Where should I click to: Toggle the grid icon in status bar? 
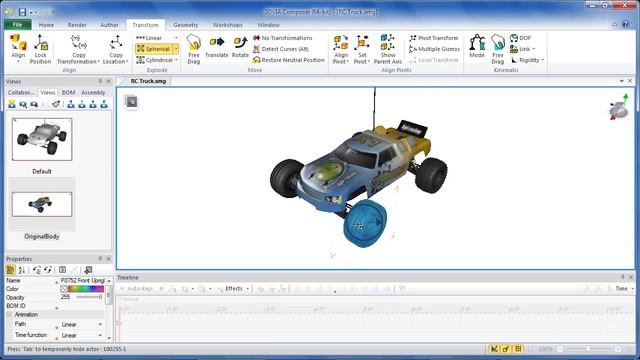(518, 349)
